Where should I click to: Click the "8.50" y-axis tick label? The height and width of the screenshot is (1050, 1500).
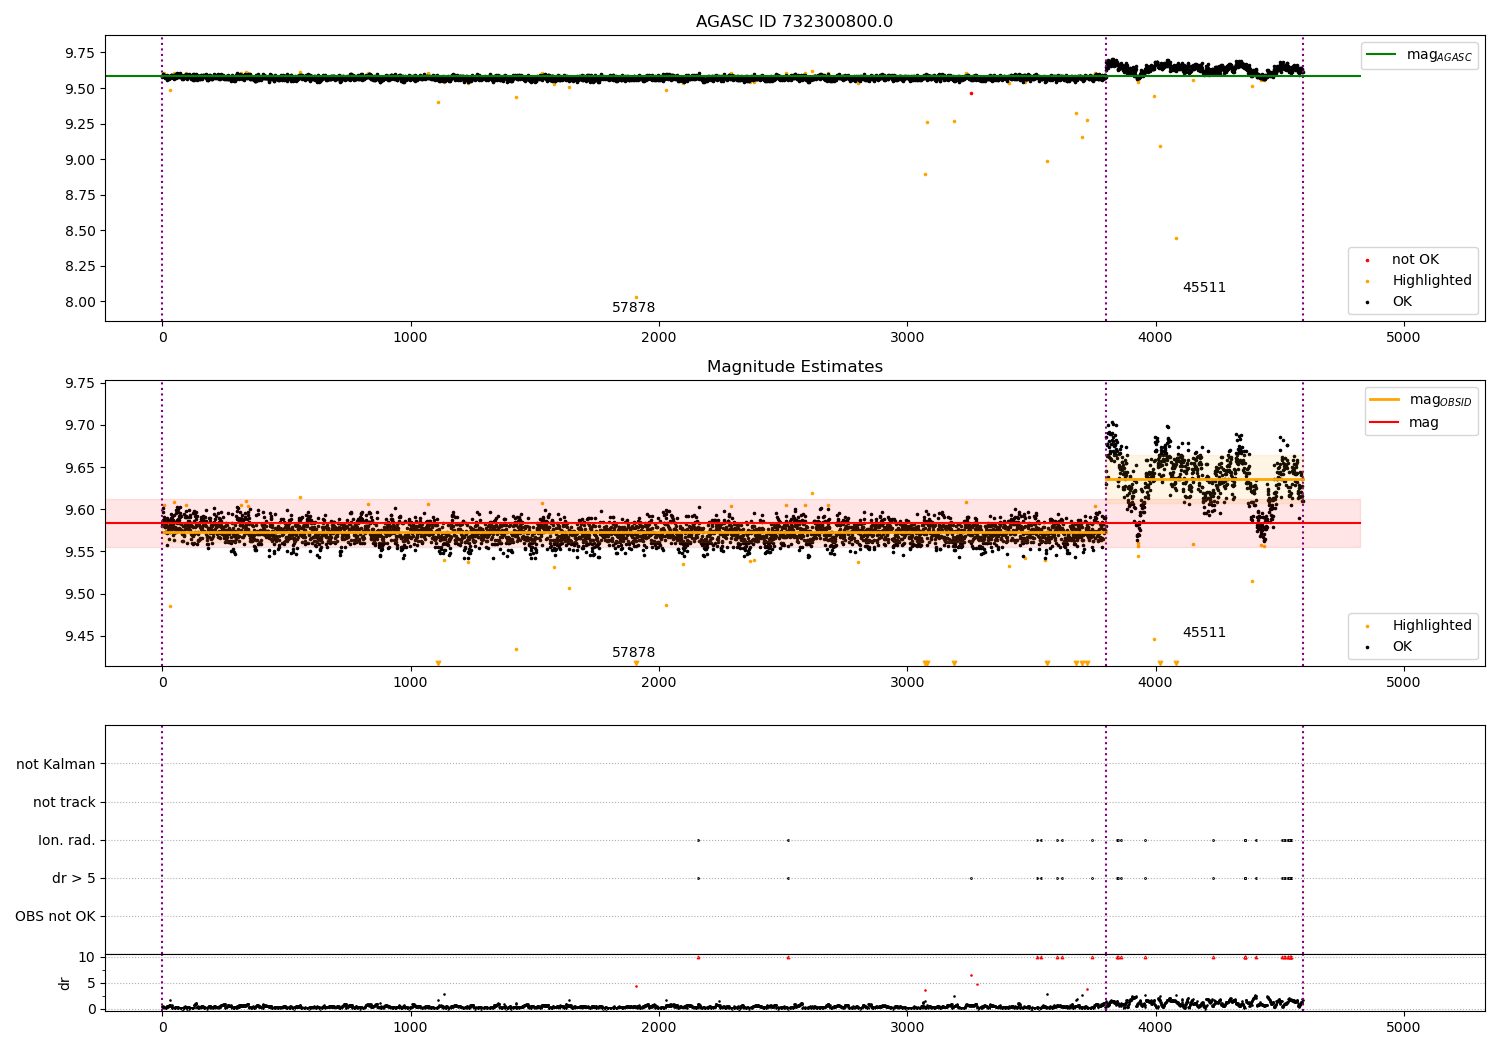tap(82, 231)
